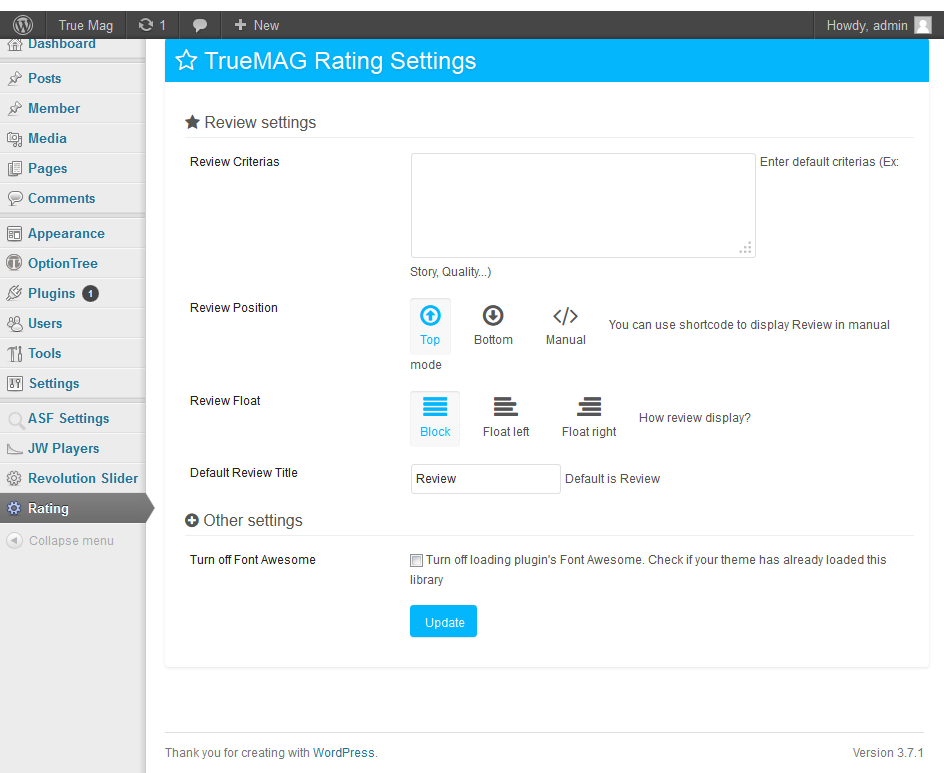Follow the WordPress footer link
Viewport: 944px width, 773px height.
point(343,753)
